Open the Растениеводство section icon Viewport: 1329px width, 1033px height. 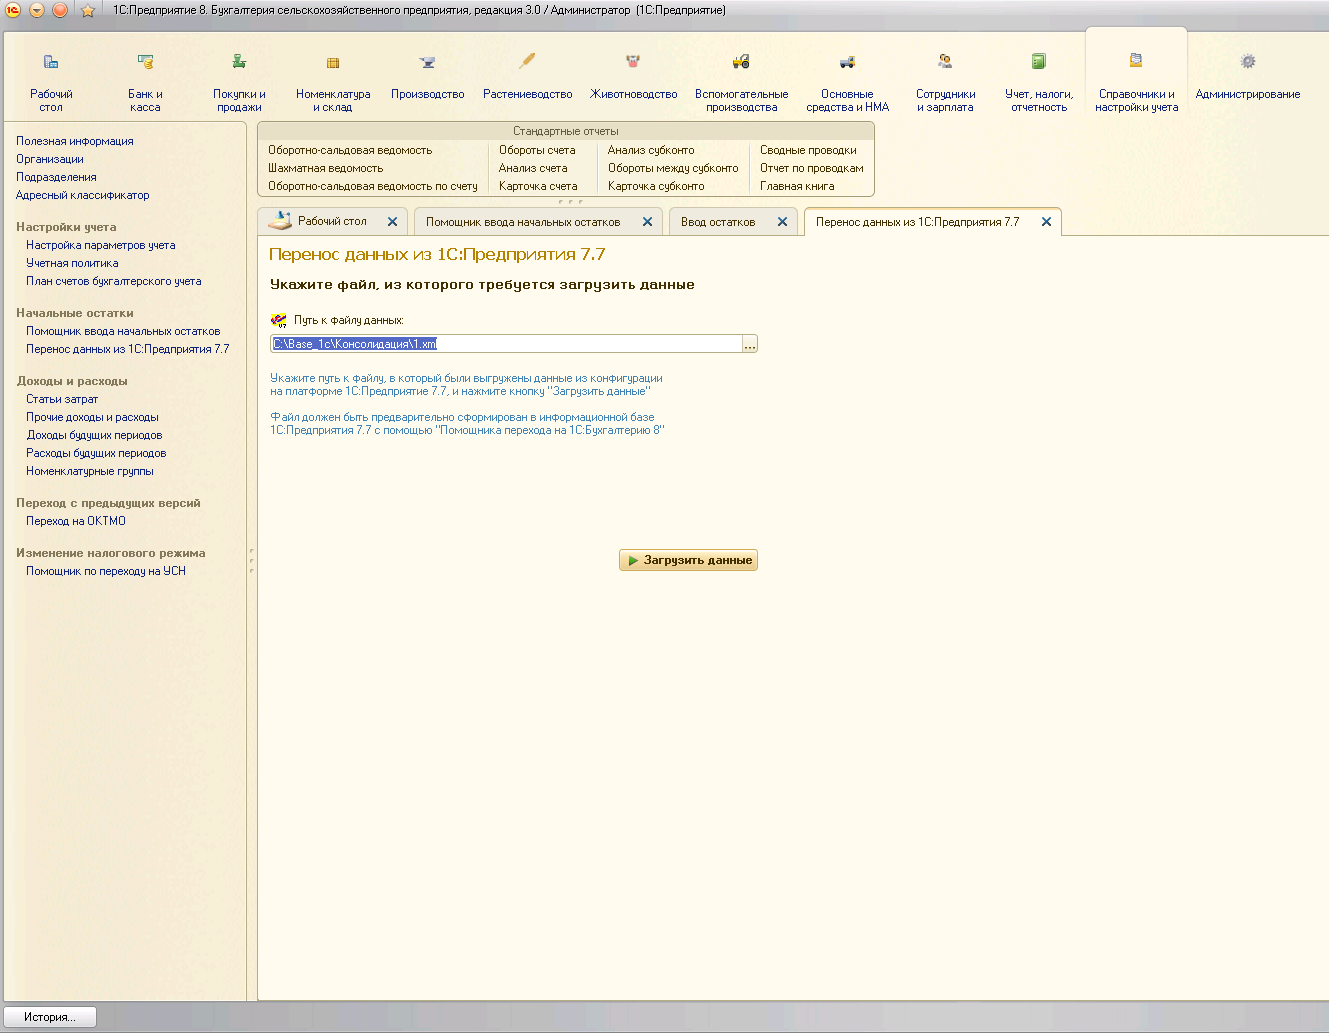[x=527, y=62]
